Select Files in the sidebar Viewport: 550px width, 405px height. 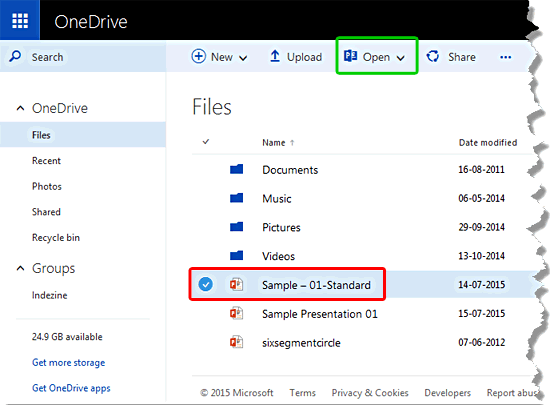pyautogui.click(x=83, y=135)
